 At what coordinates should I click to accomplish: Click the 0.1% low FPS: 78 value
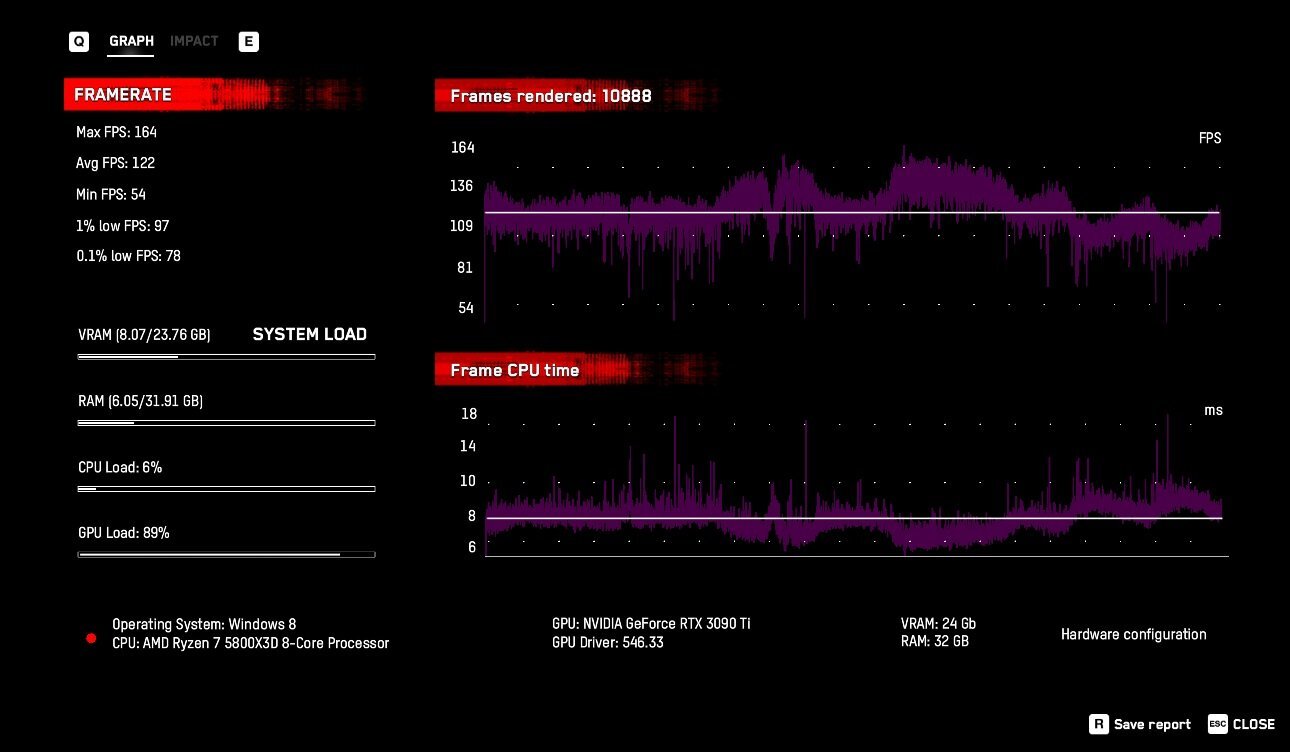pos(128,256)
